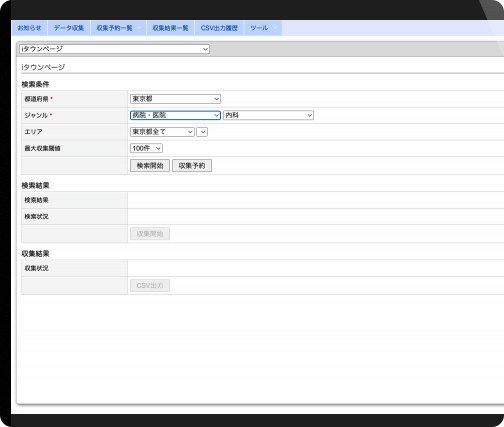
Task: Open the ジャンル dropdown showing 病院・医院
Action: click(x=175, y=115)
